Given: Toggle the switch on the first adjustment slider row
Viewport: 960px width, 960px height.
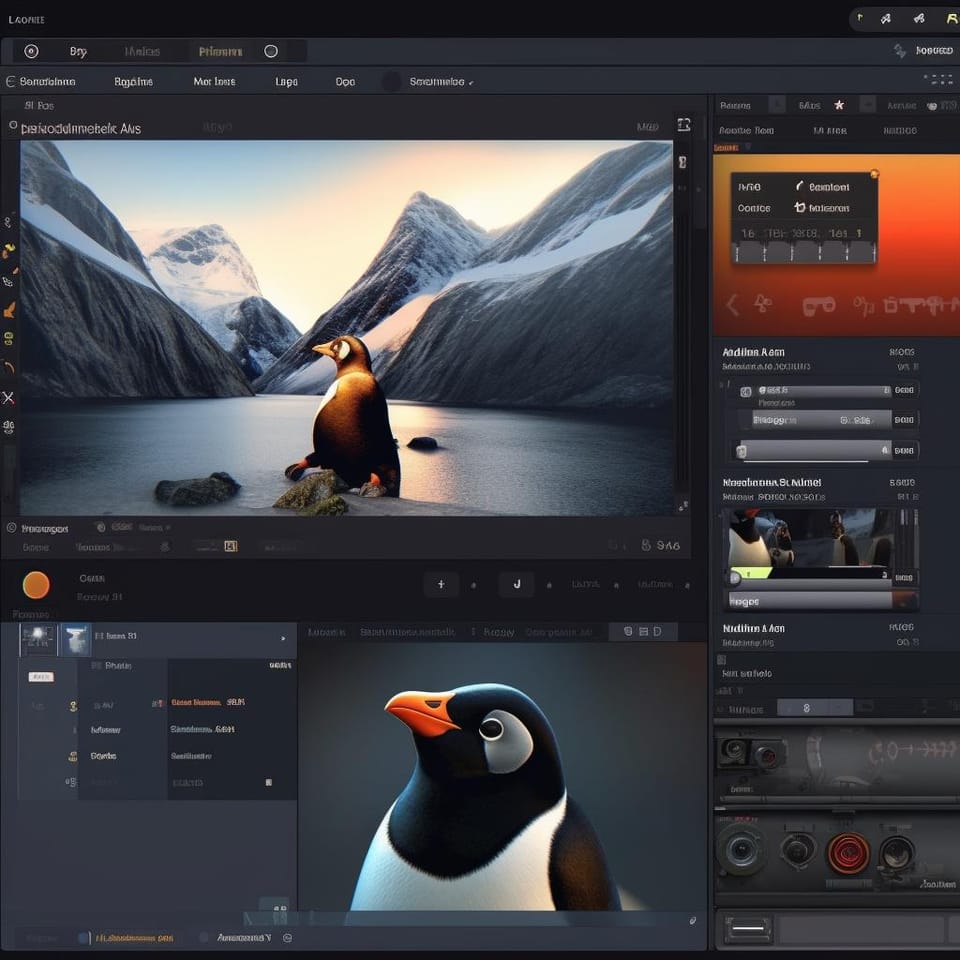Looking at the screenshot, I should click(x=745, y=392).
